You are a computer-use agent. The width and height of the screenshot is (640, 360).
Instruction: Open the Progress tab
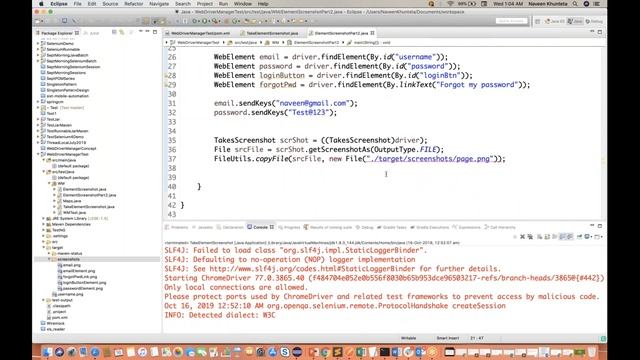289,227
